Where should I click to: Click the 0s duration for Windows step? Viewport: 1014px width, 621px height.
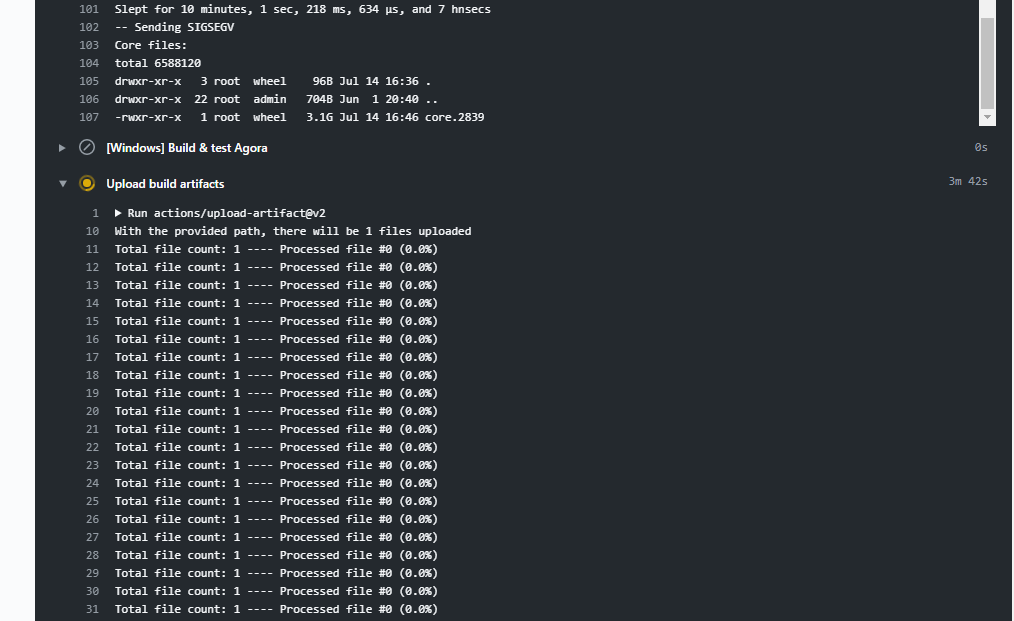[980, 146]
